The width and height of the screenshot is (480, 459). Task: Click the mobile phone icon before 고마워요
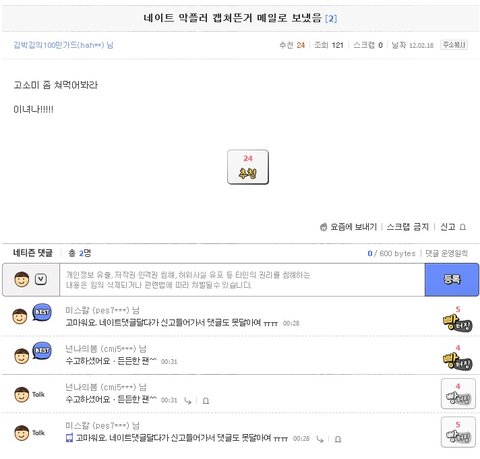(x=69, y=438)
